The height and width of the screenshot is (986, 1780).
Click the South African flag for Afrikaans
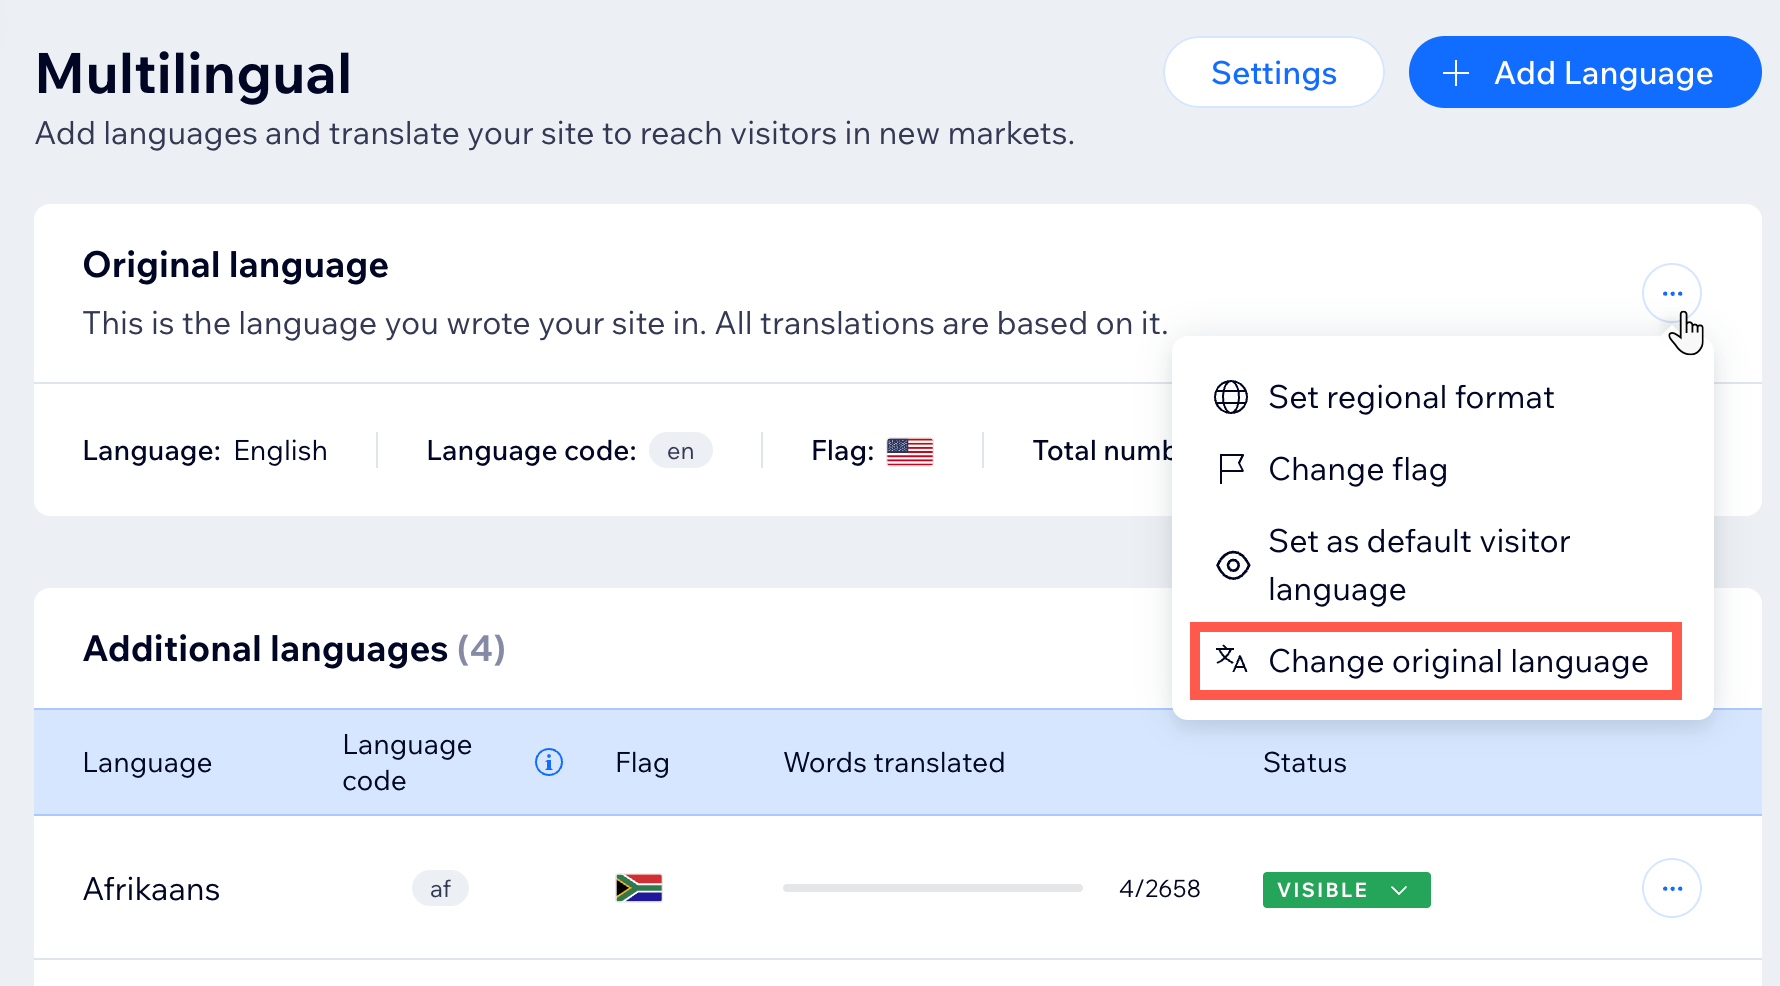639,888
